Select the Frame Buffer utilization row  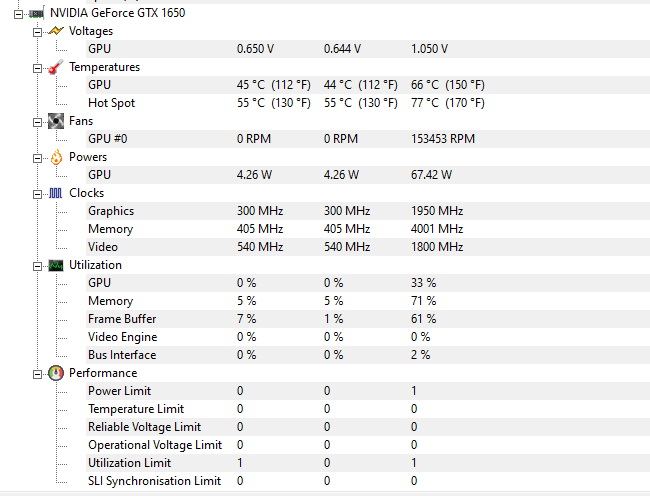click(x=369, y=319)
